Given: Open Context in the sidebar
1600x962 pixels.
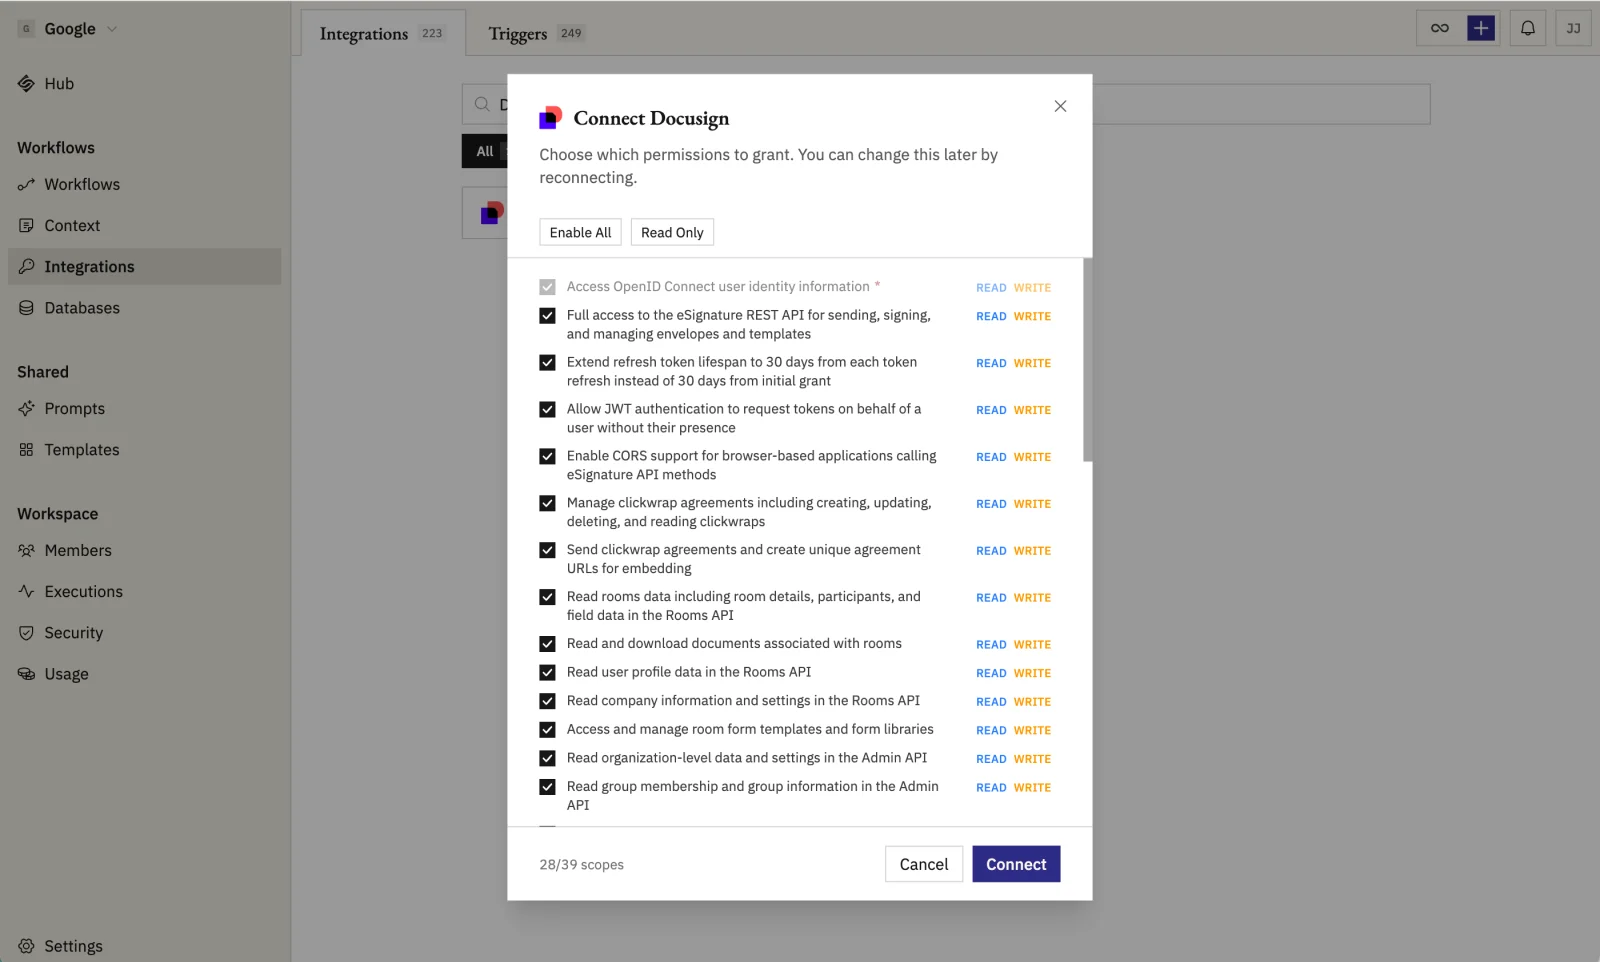Looking at the screenshot, I should pyautogui.click(x=144, y=226).
